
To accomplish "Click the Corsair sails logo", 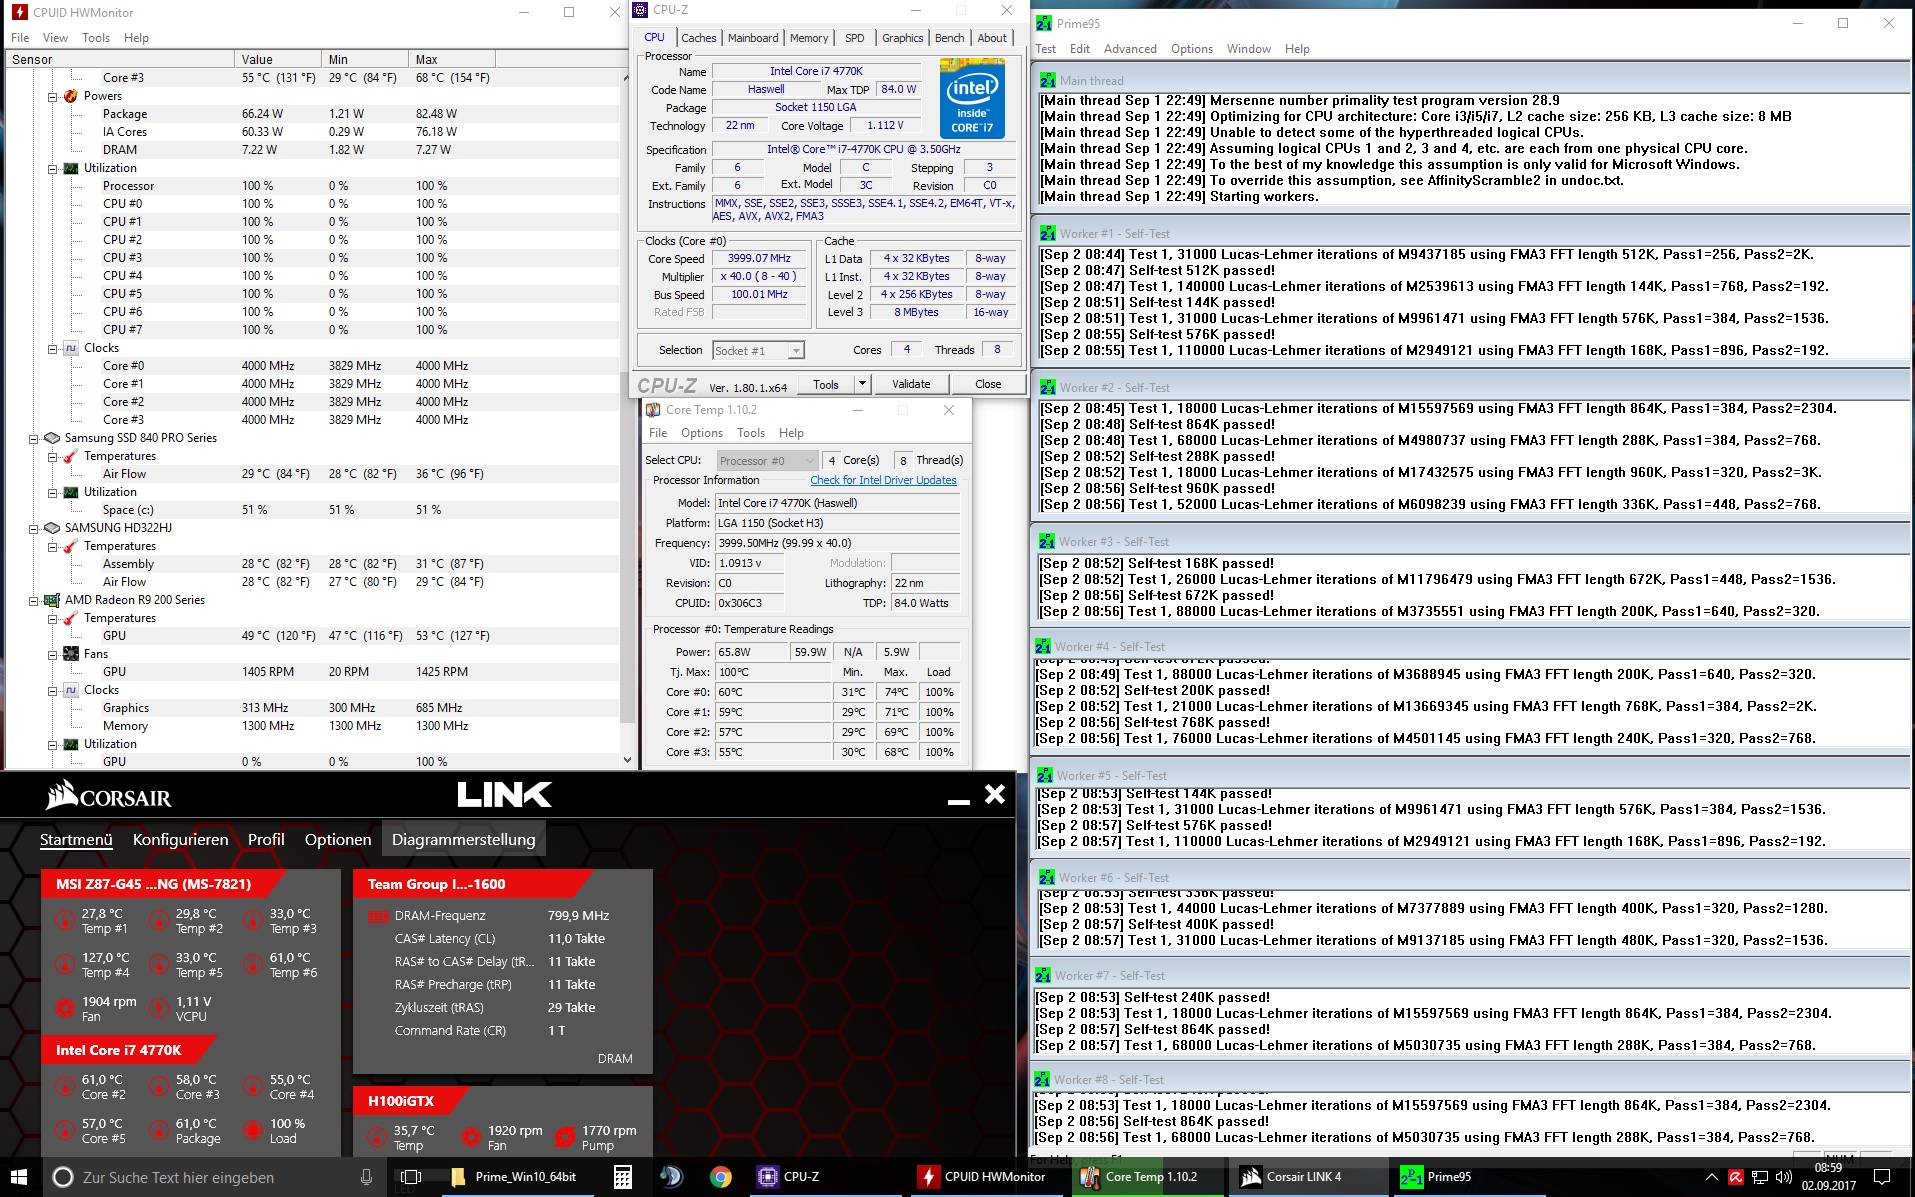I will point(62,795).
